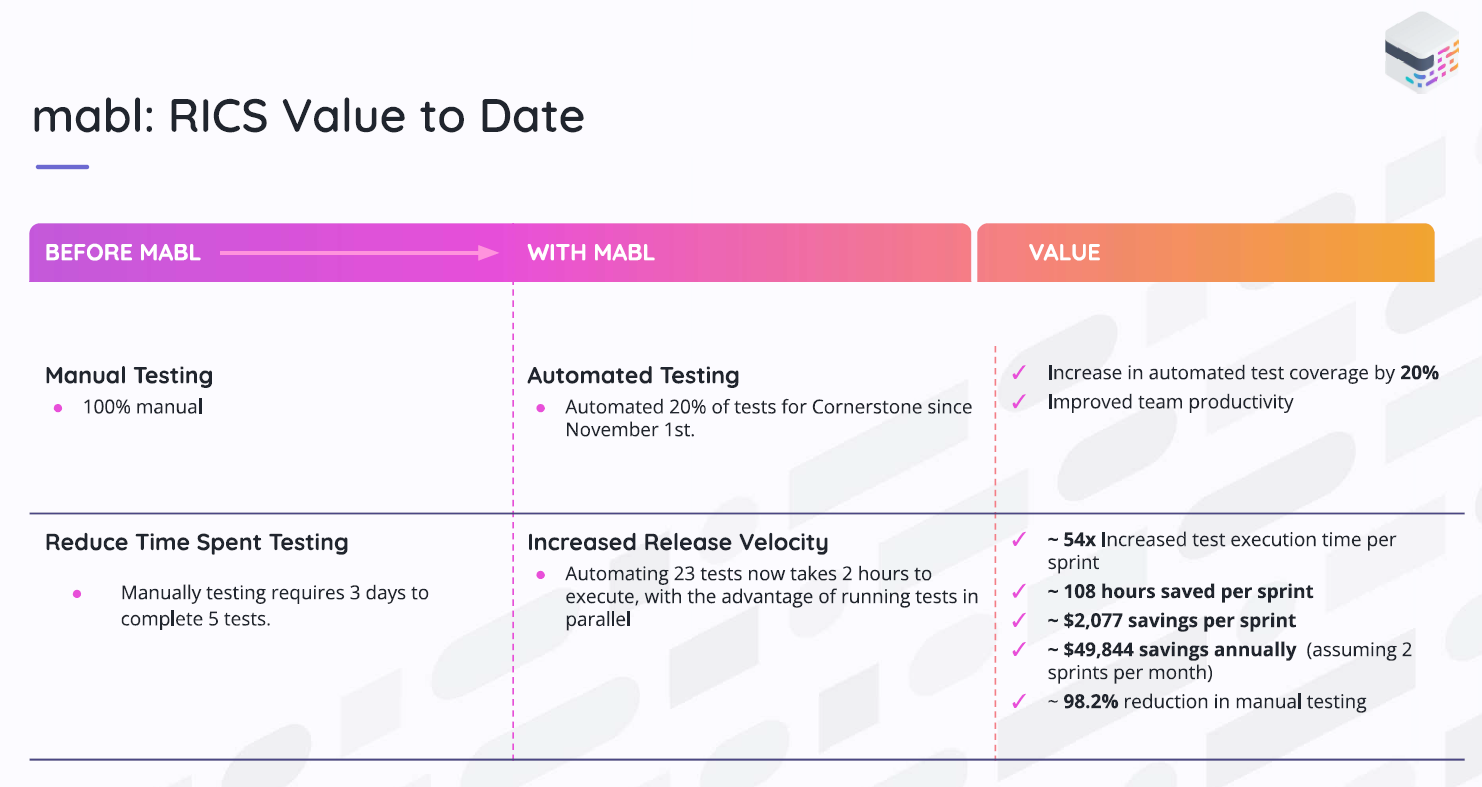
Task: Click checkmark next to Improved team productivity
Action: pos(1019,402)
